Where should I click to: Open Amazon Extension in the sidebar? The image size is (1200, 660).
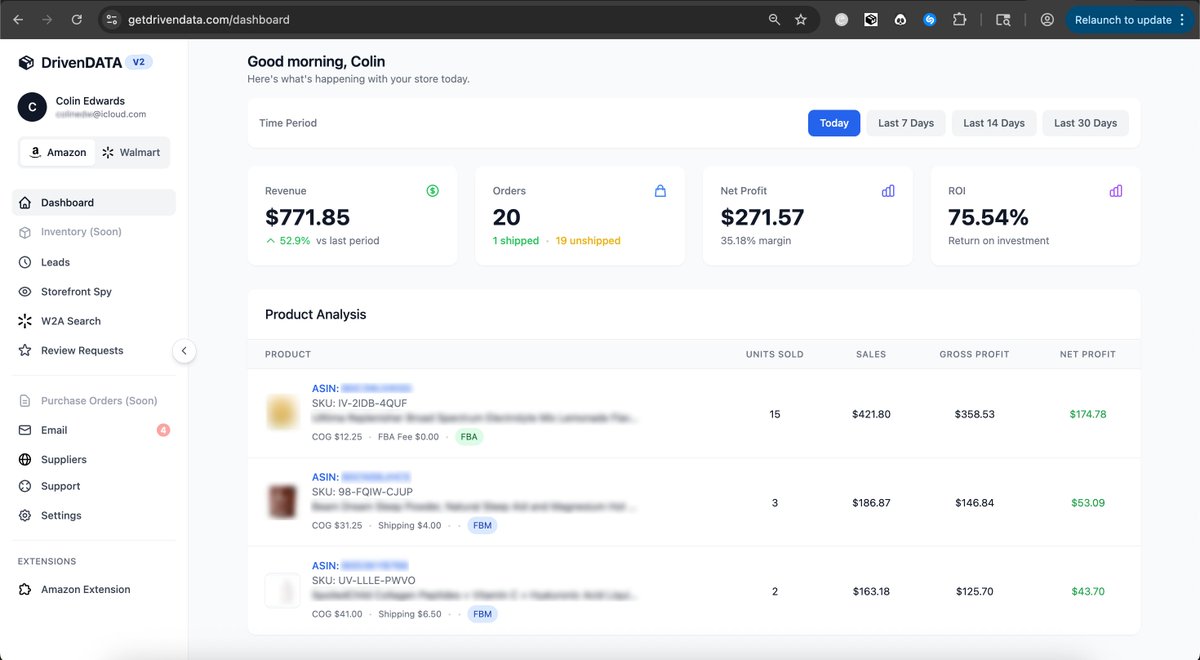tap(94, 590)
